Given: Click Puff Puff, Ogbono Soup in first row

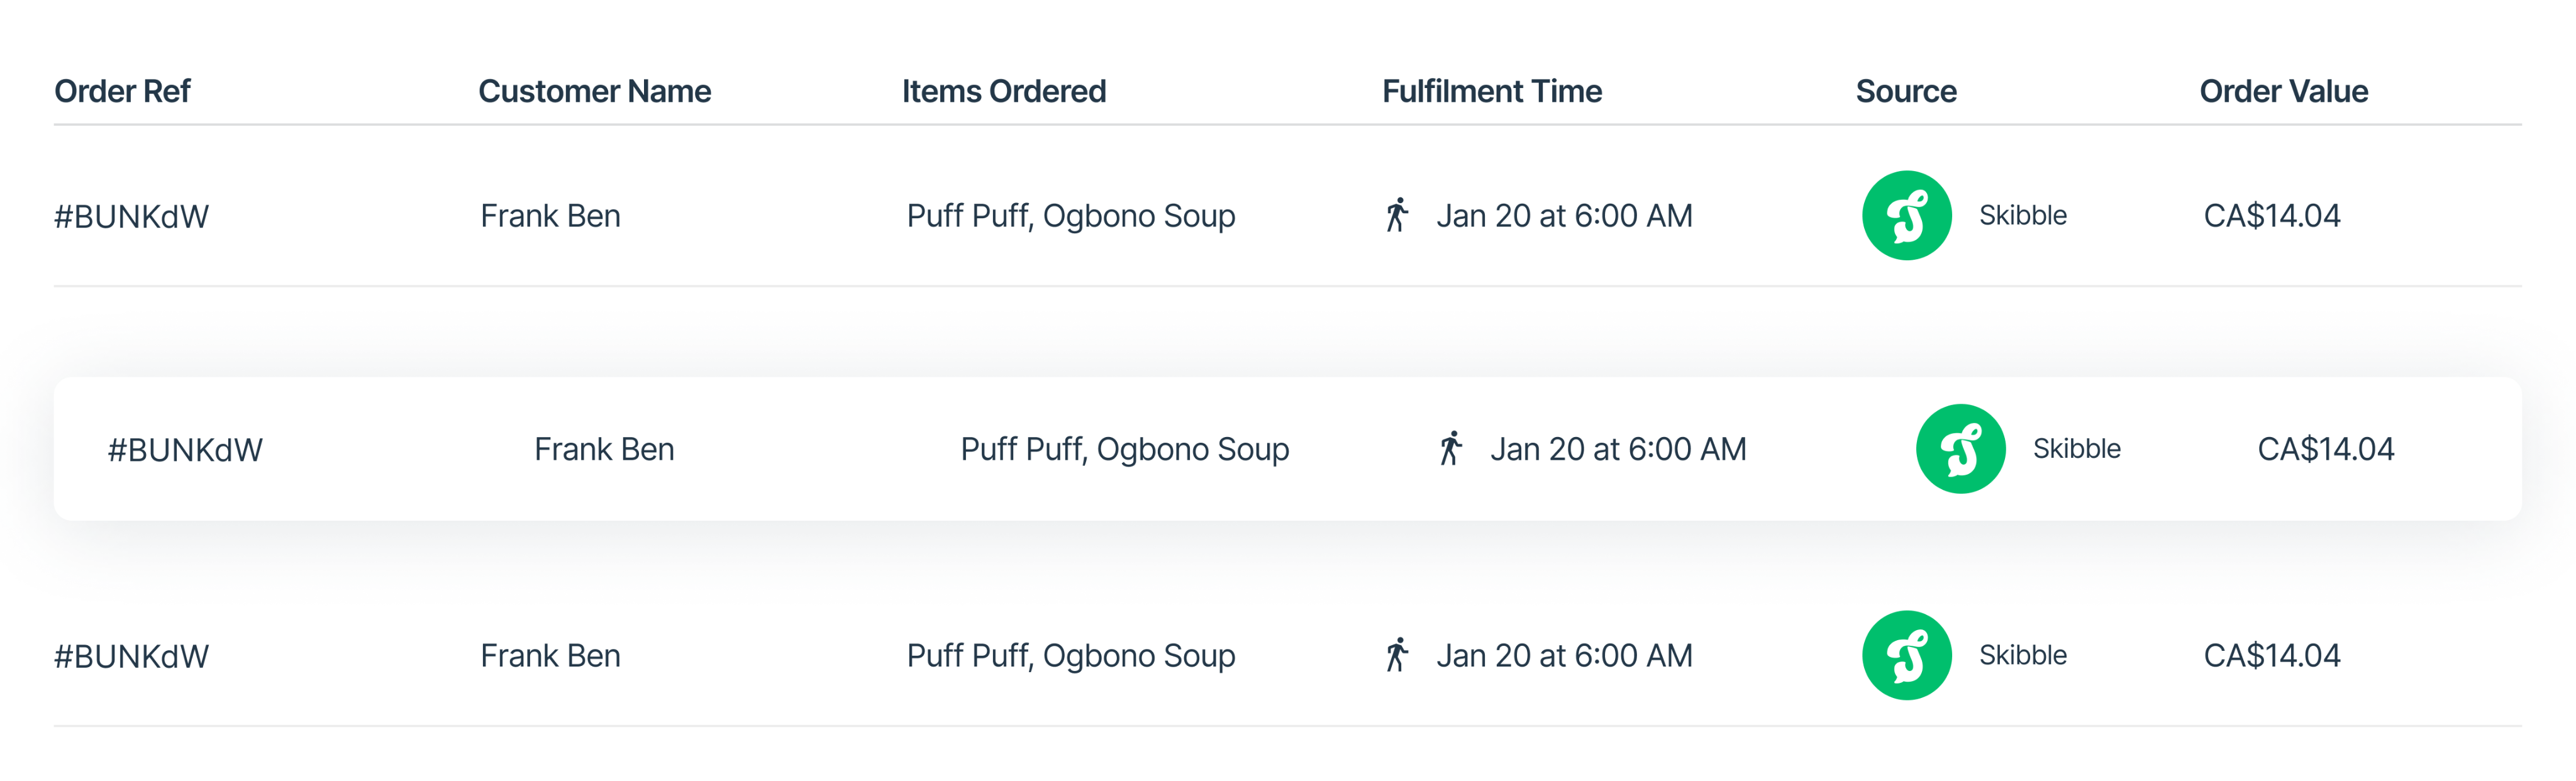Looking at the screenshot, I should (x=1070, y=217).
